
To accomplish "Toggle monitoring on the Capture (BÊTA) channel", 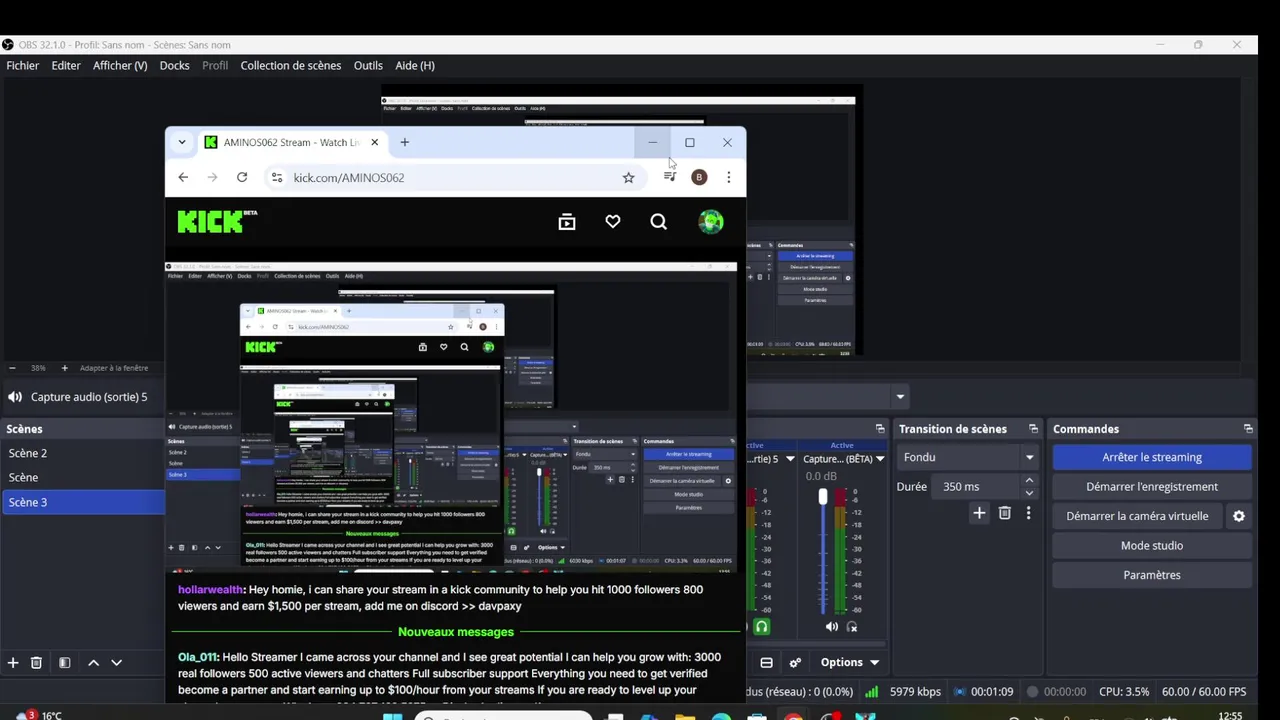I will pyautogui.click(x=852, y=627).
